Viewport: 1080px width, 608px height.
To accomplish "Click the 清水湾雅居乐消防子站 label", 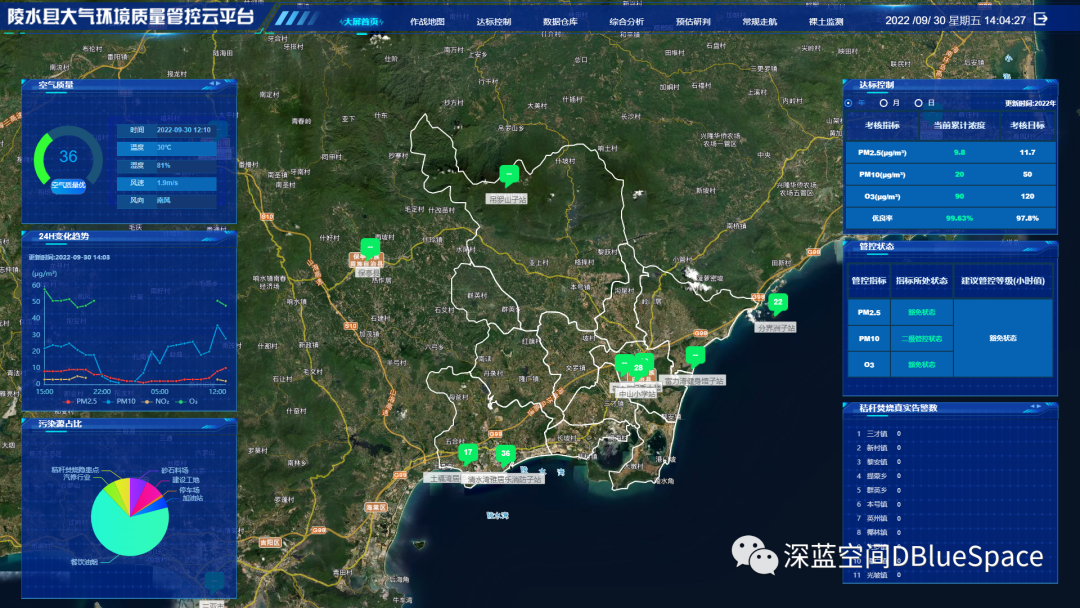I will [505, 479].
